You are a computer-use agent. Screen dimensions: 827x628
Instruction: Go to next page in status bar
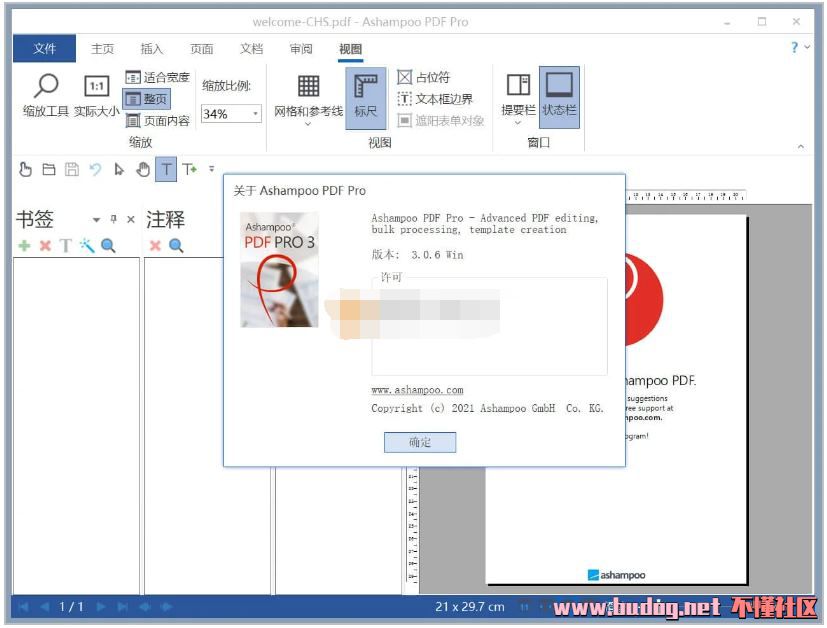[101, 607]
